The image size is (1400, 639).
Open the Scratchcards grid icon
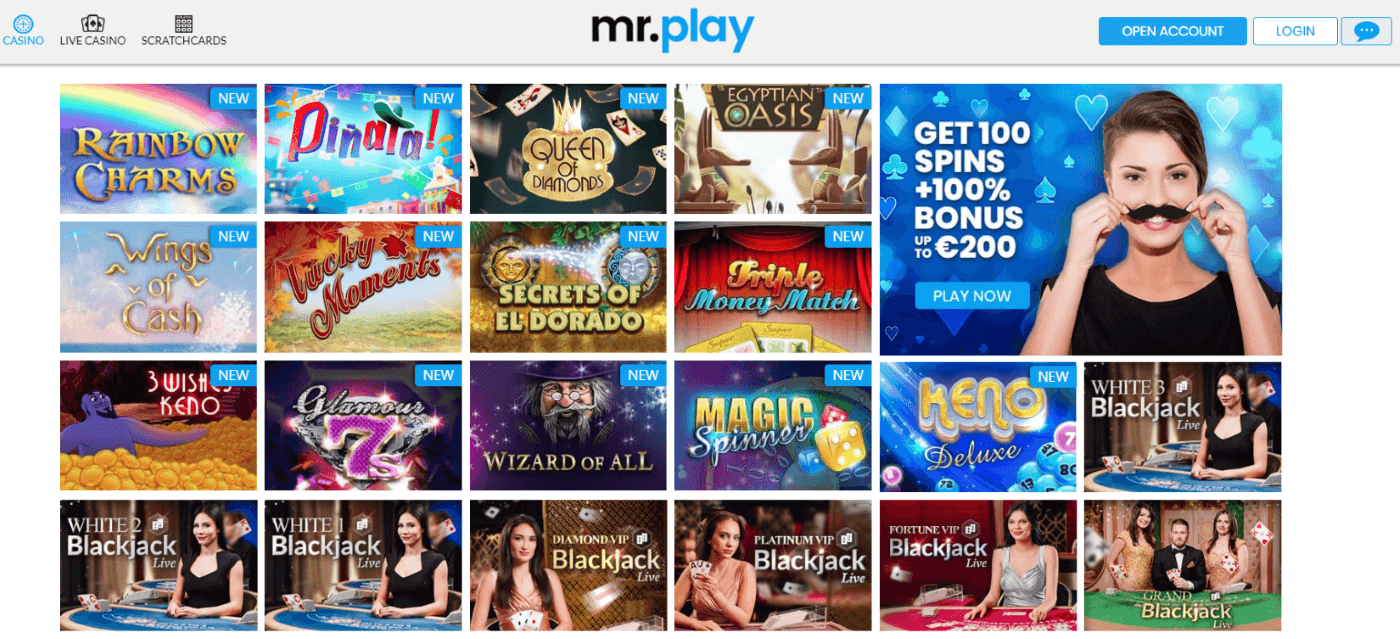point(184,23)
